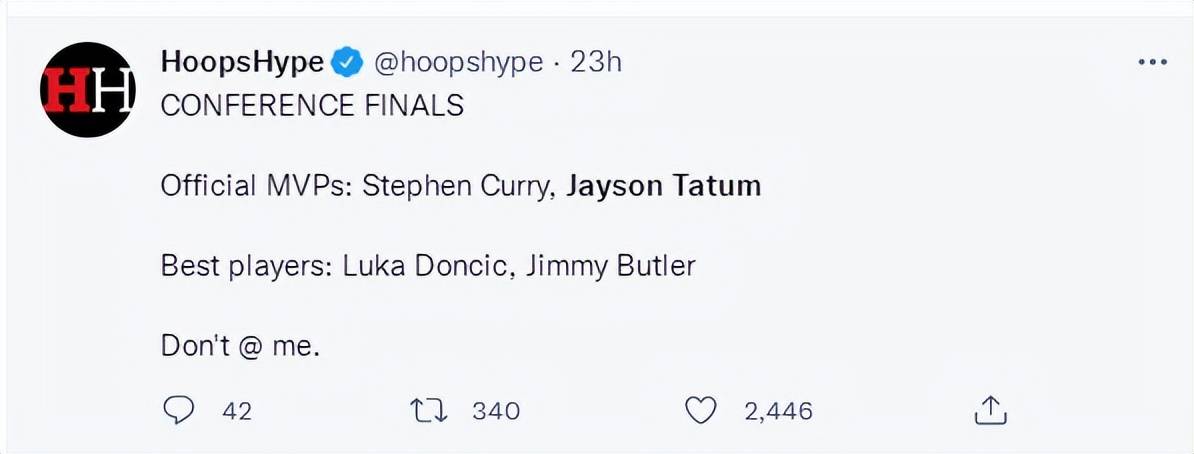
Task: Click the retweet count 340
Action: [x=496, y=412]
